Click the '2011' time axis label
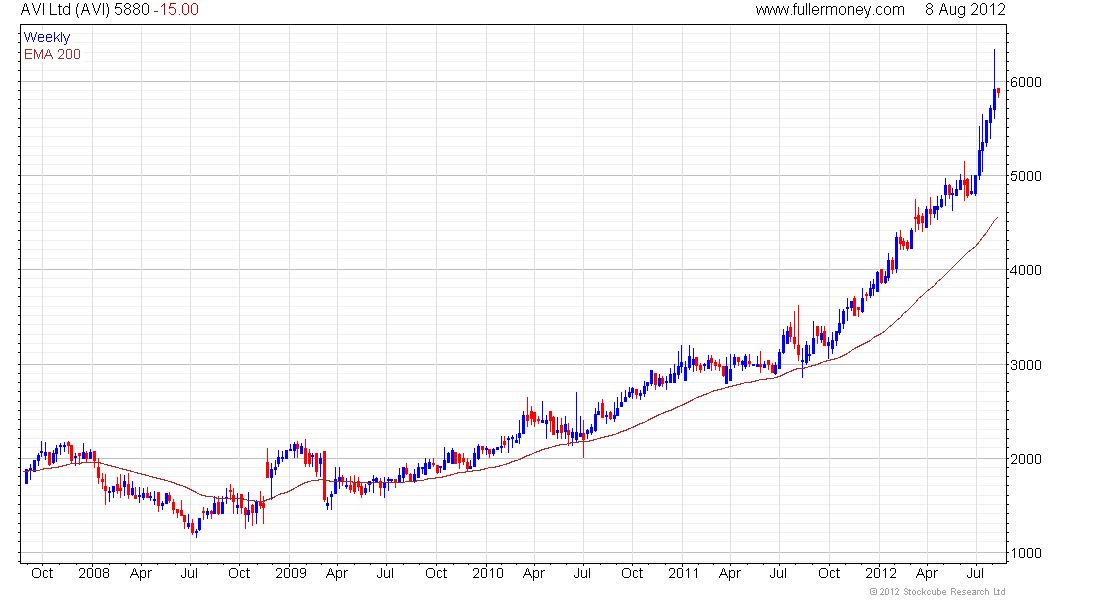The height and width of the screenshot is (600, 1100). tap(683, 573)
